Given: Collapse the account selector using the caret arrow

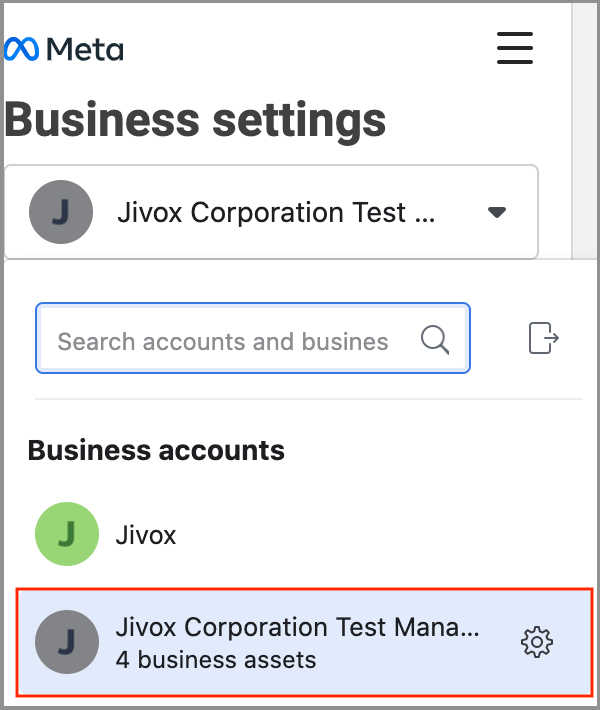Looking at the screenshot, I should pyautogui.click(x=497, y=212).
